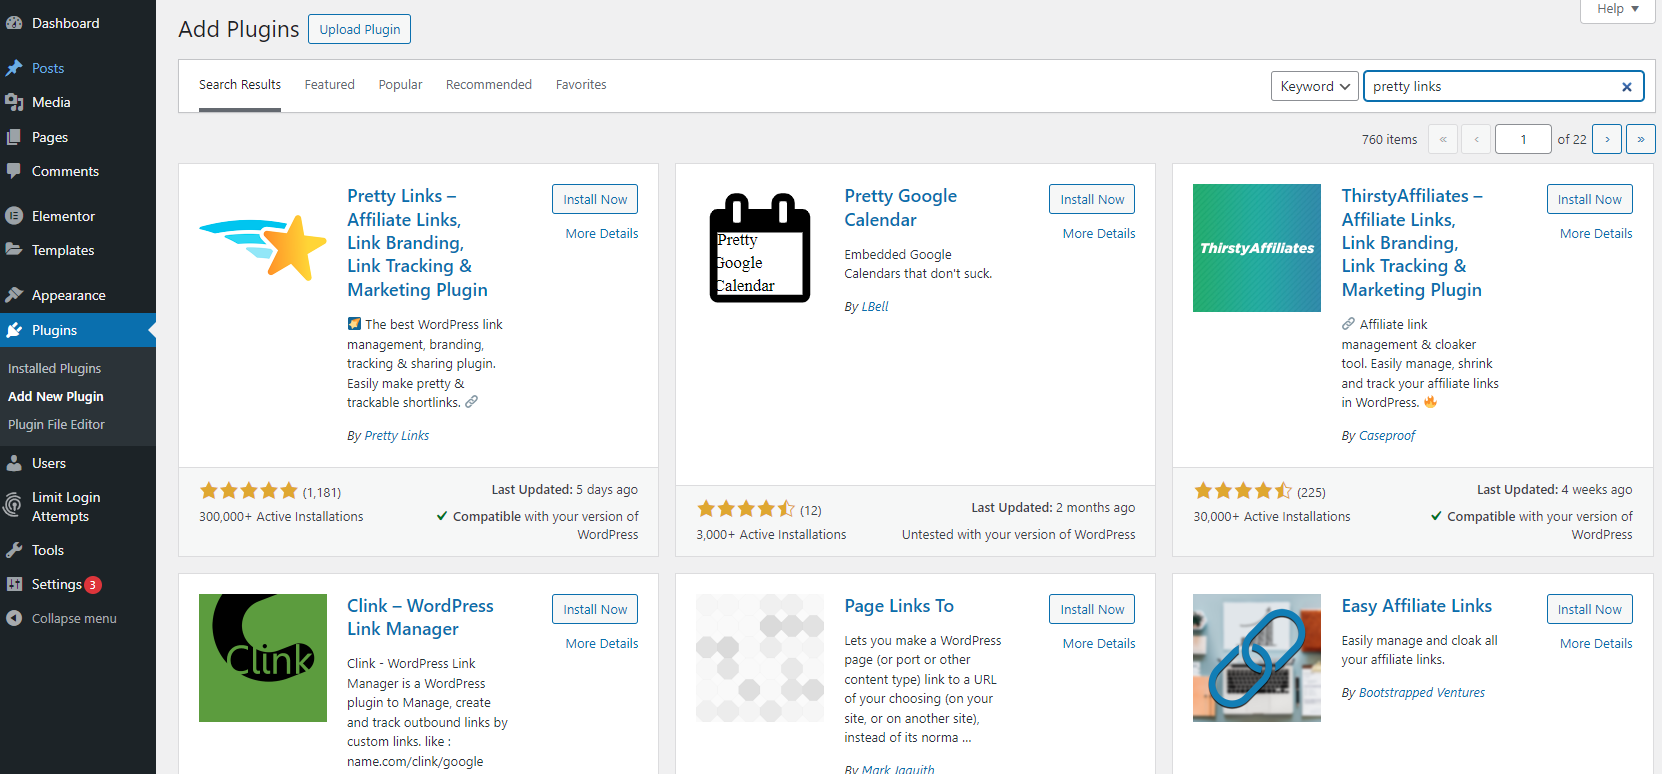
Task: Install Clink WordPress Link Manager
Action: 595,609
